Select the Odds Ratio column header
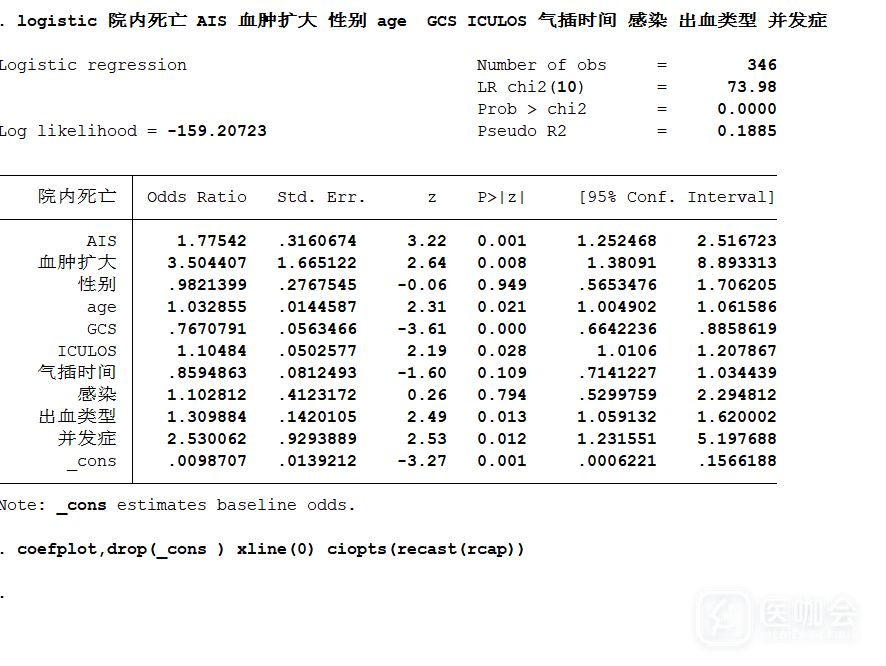886x666 pixels. (197, 197)
